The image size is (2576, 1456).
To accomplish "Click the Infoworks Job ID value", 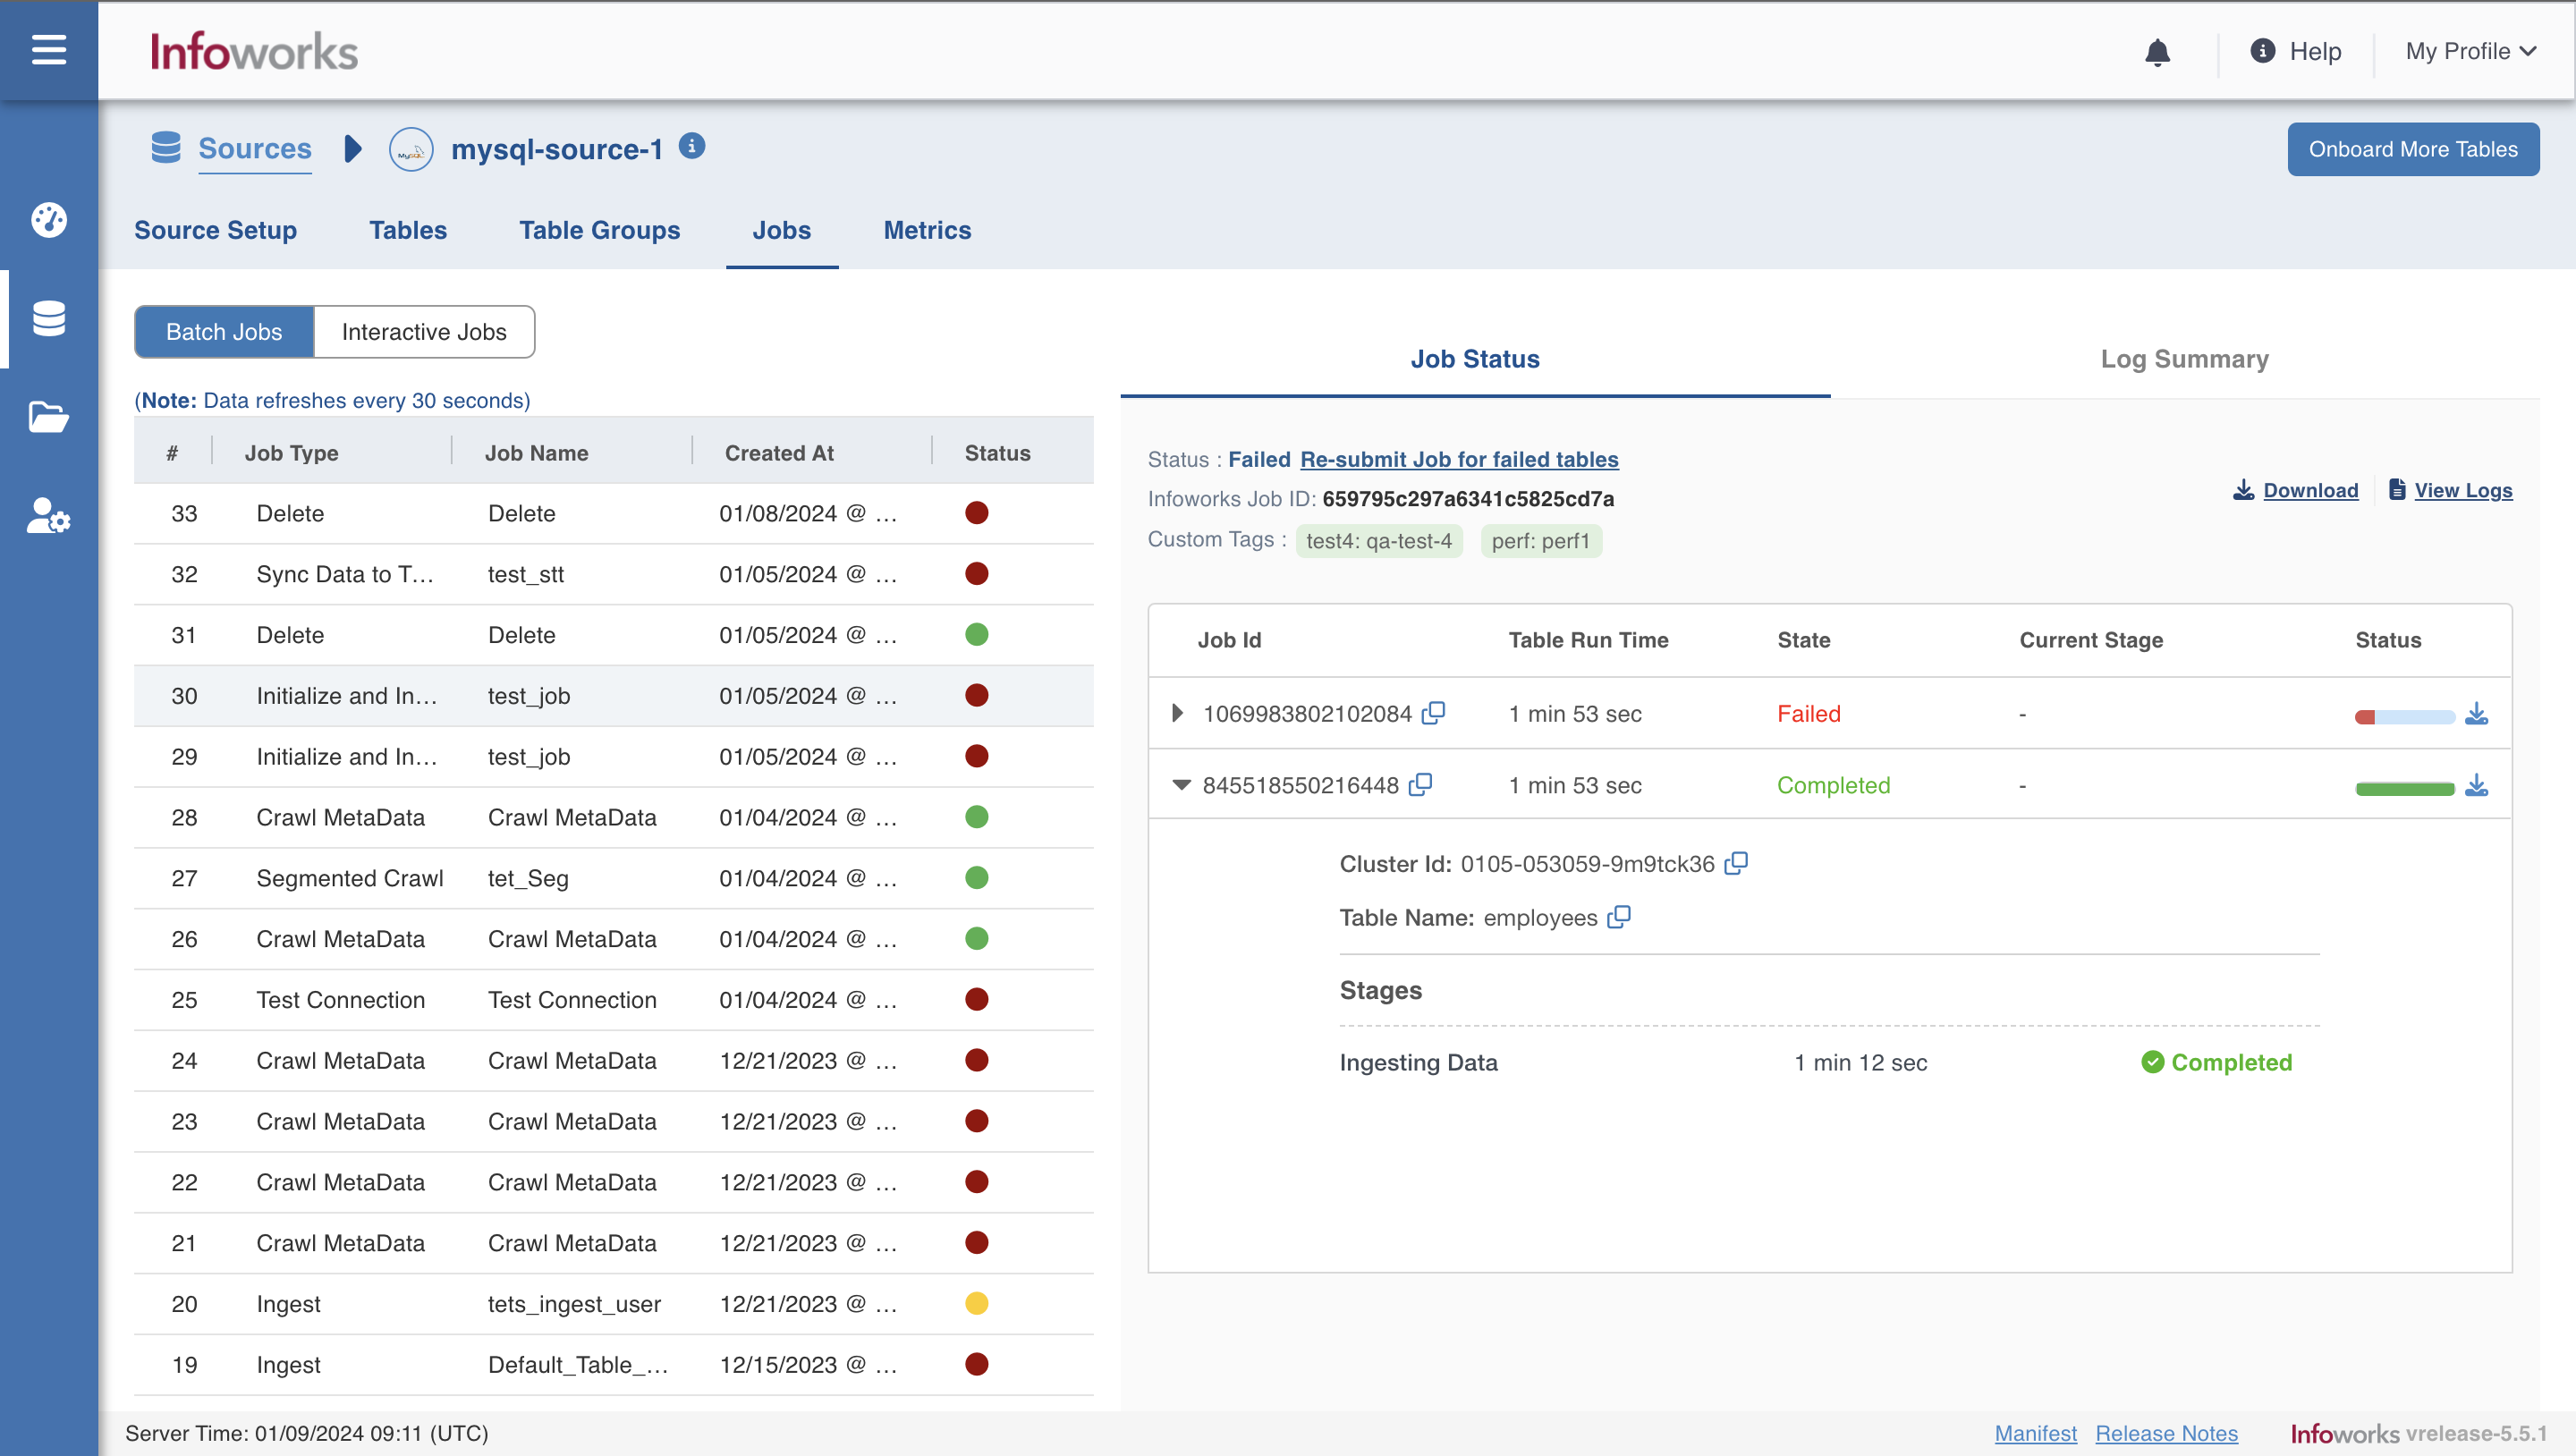I will pyautogui.click(x=1467, y=498).
